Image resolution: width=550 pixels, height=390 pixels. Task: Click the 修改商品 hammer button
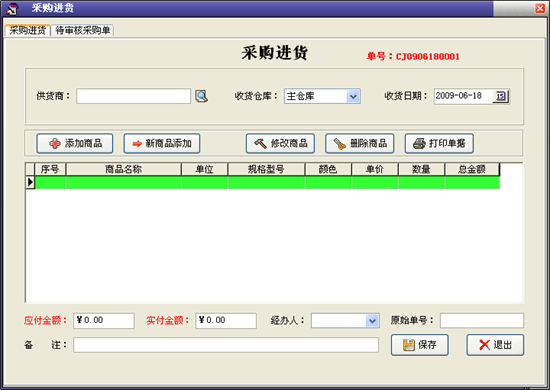pos(280,143)
